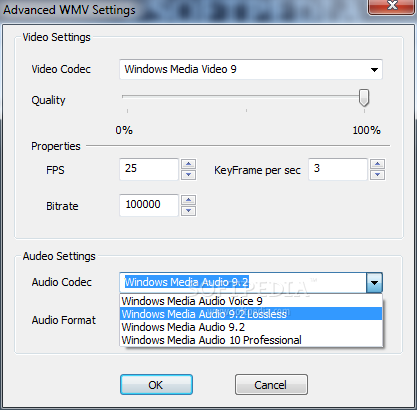Close the Advanced WMV Settings dialog
The image size is (417, 410).
(x=392, y=6)
